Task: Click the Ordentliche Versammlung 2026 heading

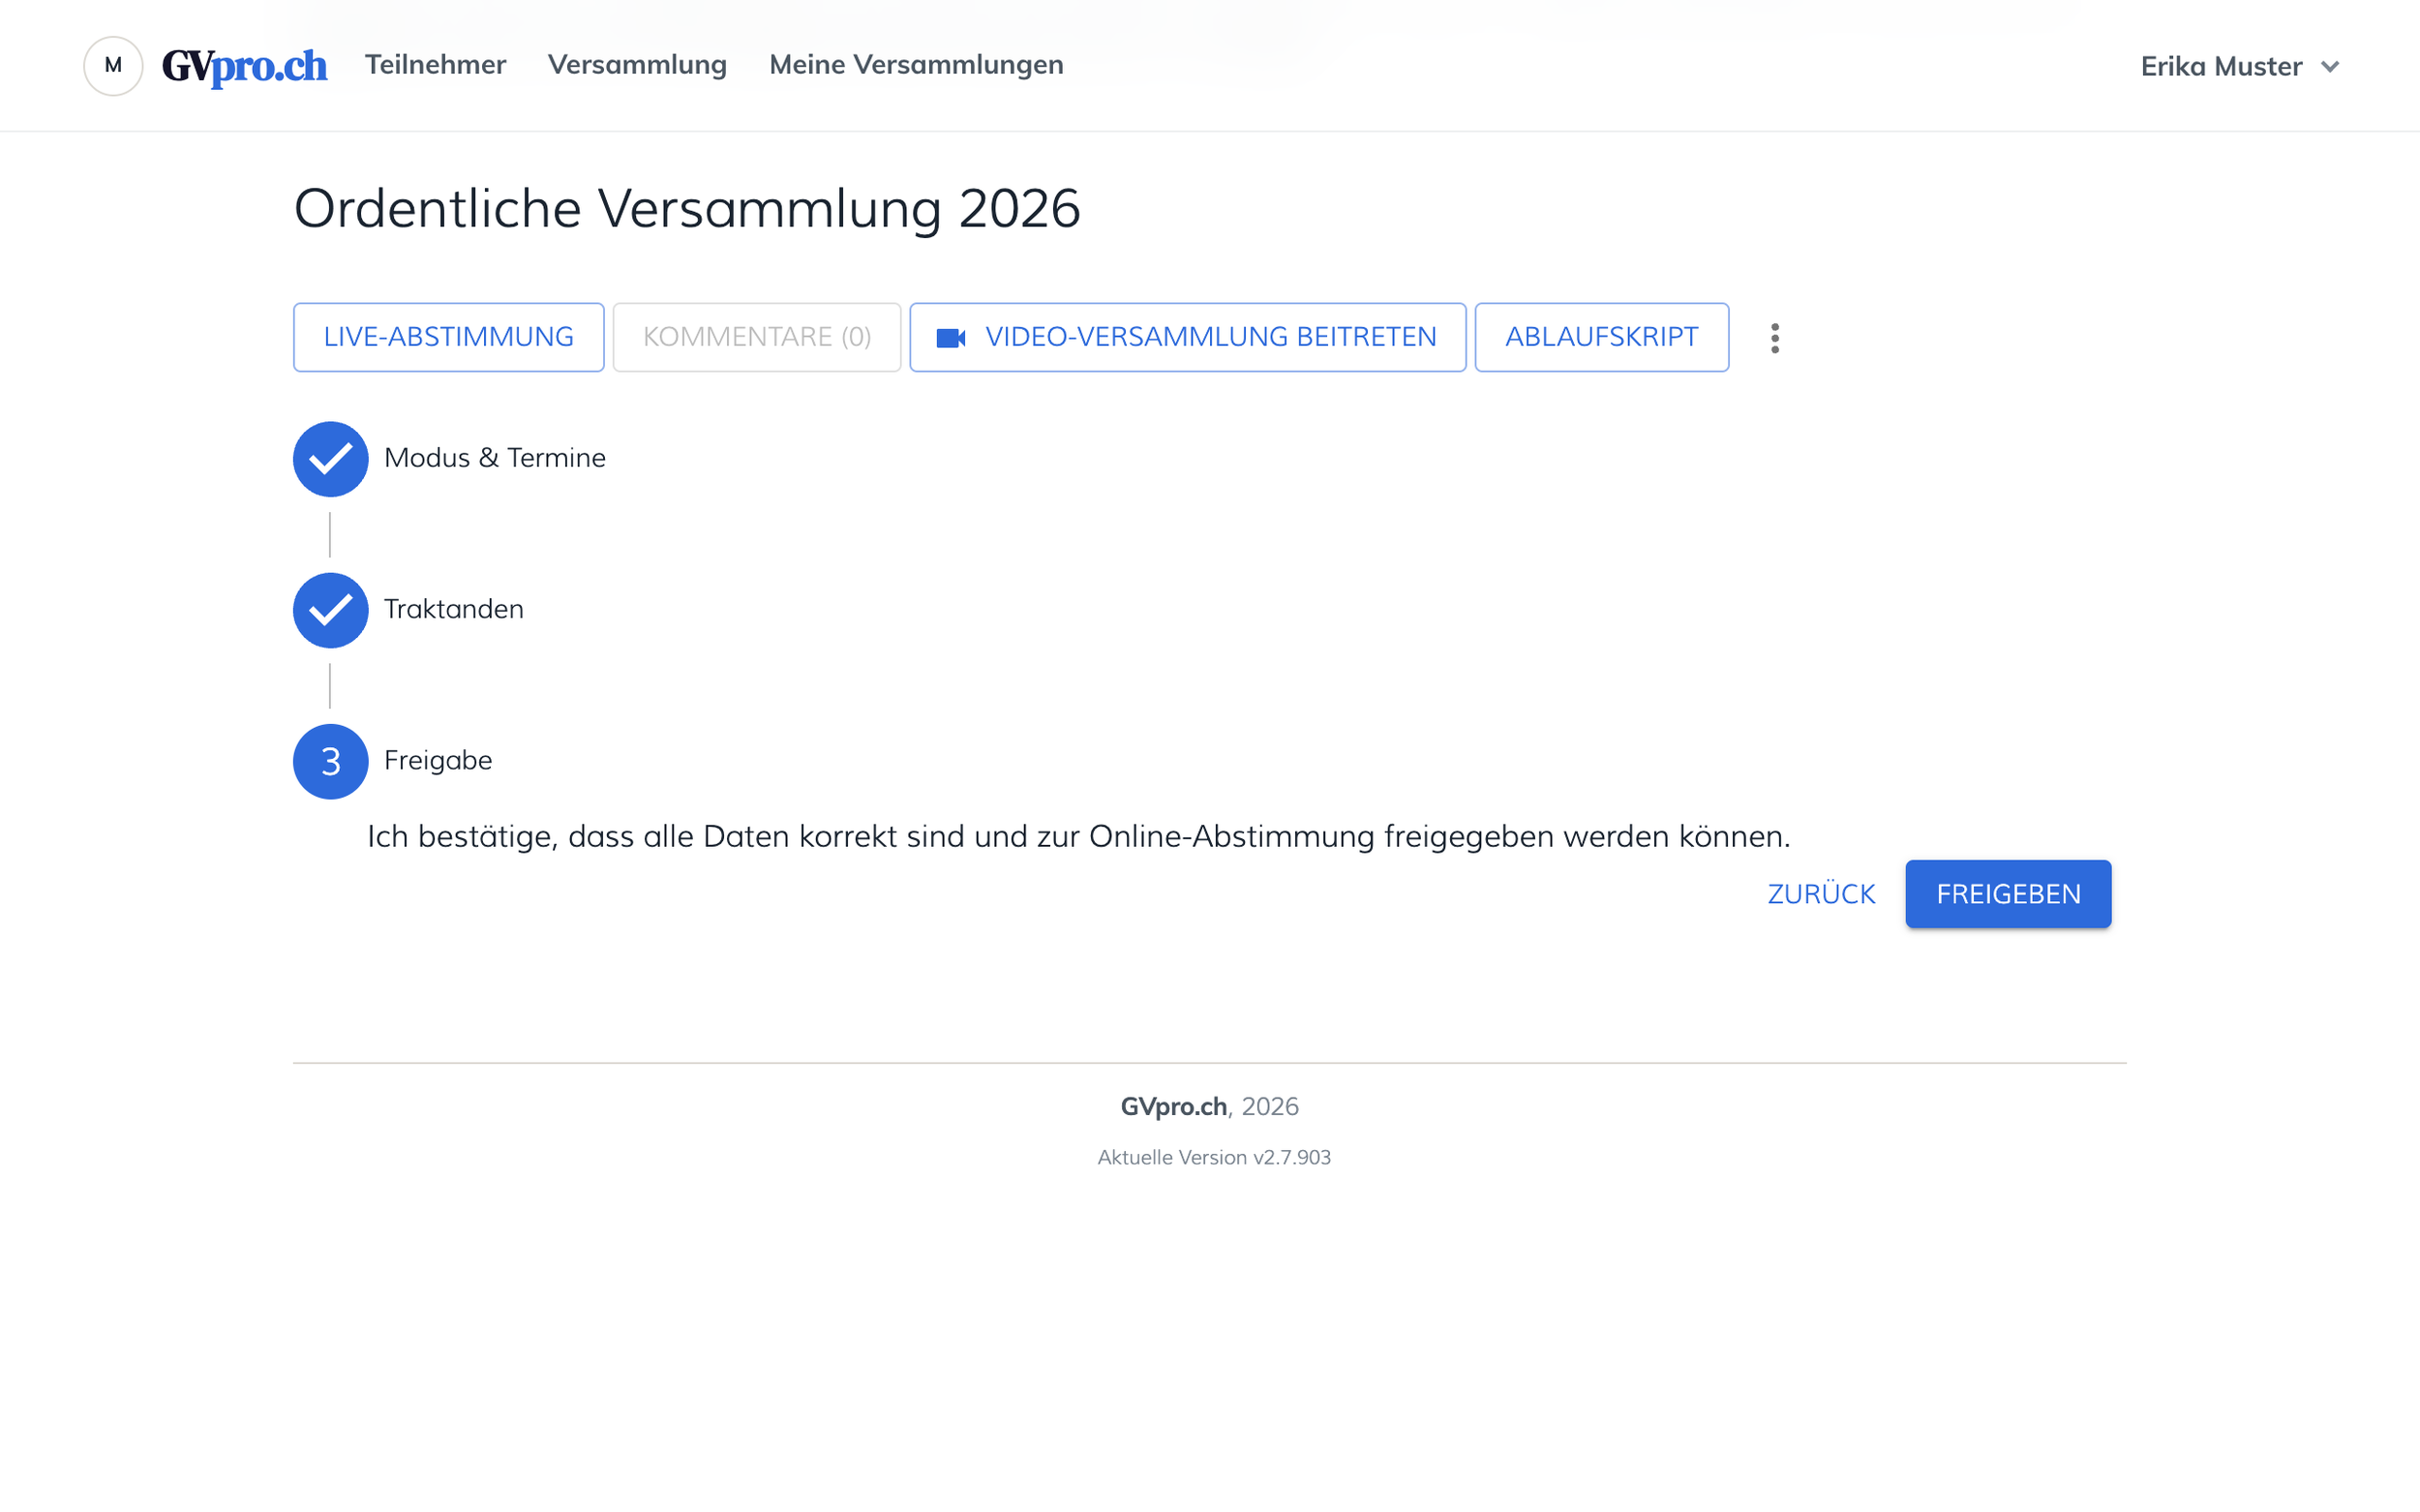Action: pos(687,208)
